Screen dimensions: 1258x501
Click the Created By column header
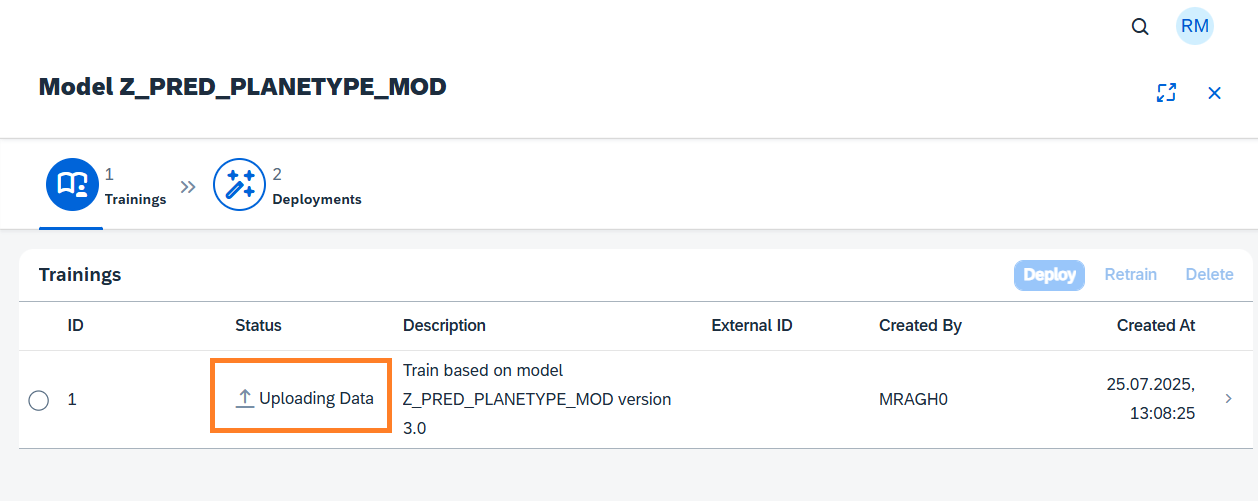[920, 325]
